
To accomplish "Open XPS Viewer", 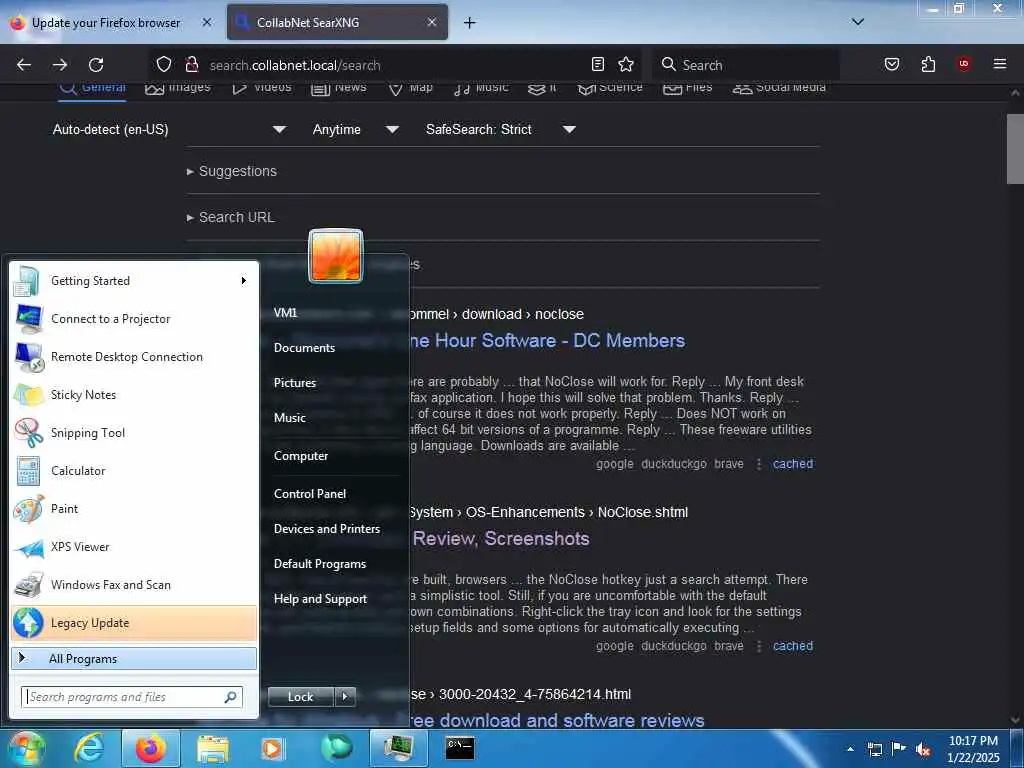I will click(x=134, y=547).
